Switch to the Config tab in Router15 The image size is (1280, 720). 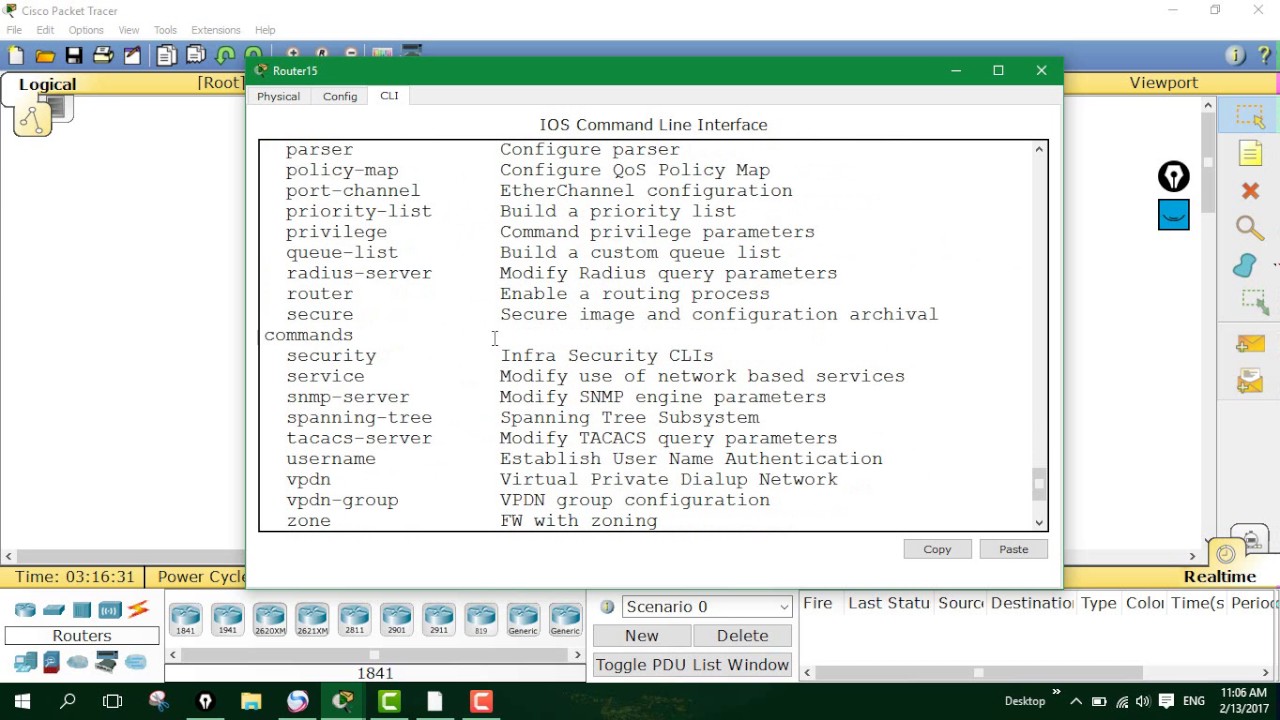[340, 96]
